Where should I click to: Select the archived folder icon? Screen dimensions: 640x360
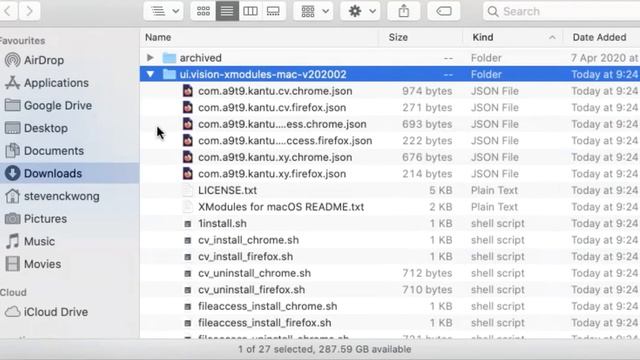pyautogui.click(x=169, y=58)
